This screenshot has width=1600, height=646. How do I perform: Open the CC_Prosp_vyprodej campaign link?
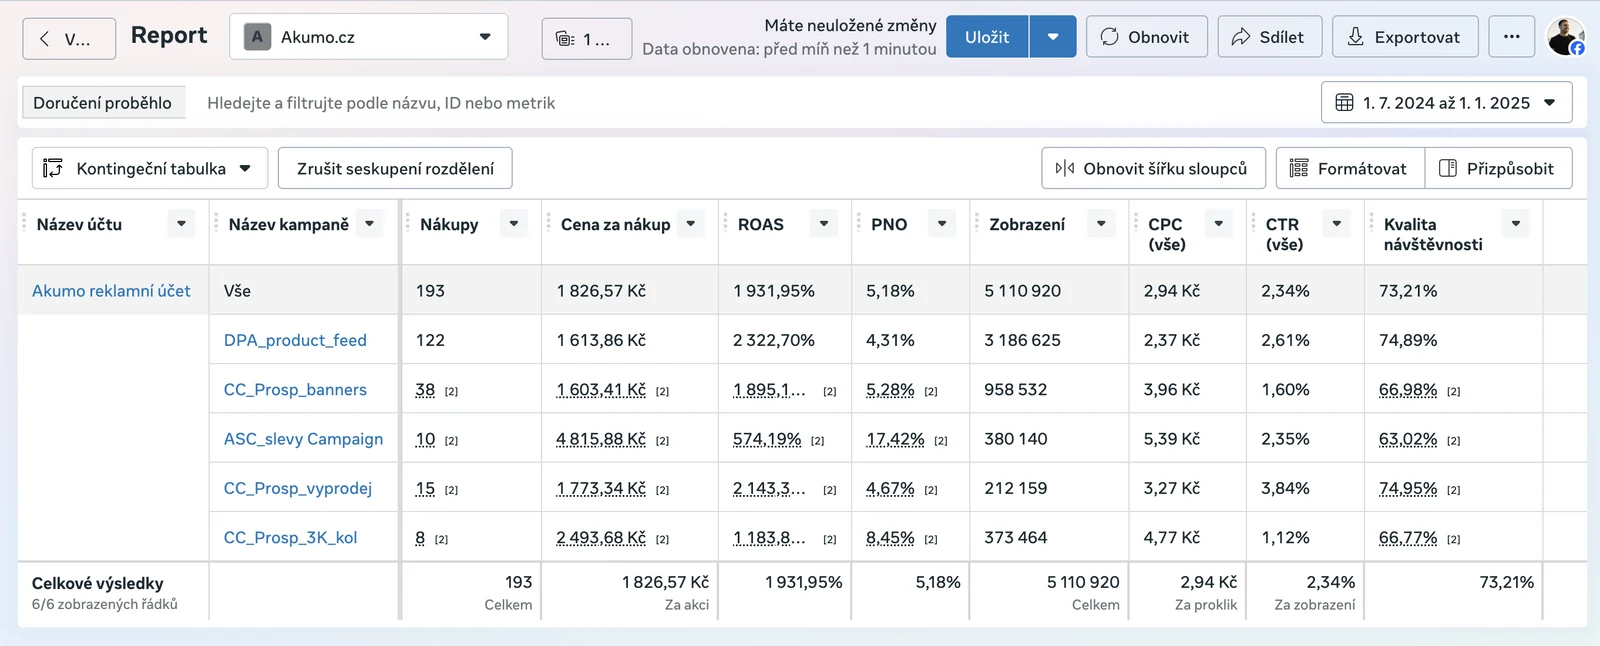point(298,488)
